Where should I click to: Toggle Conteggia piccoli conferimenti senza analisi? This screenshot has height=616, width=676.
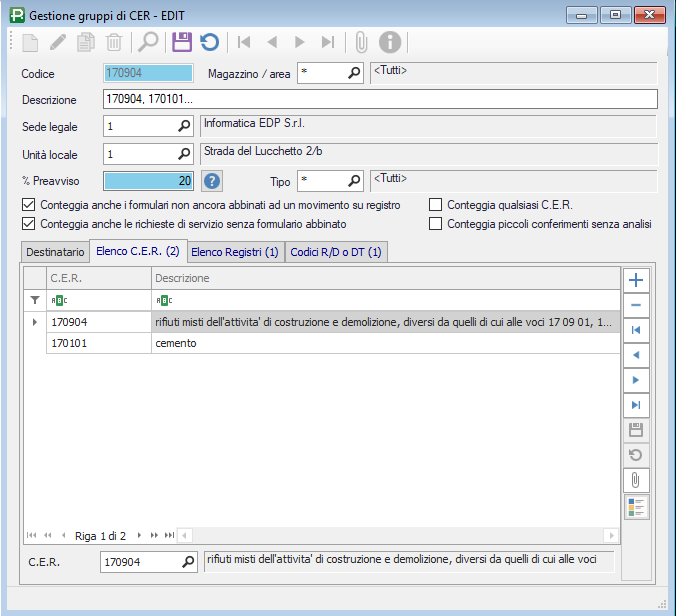(435, 224)
